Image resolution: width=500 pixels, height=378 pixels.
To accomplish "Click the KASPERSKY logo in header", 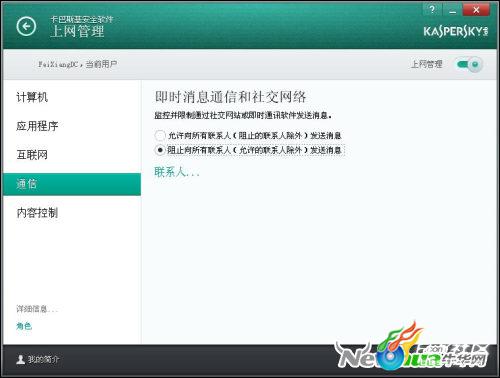I will 456,32.
